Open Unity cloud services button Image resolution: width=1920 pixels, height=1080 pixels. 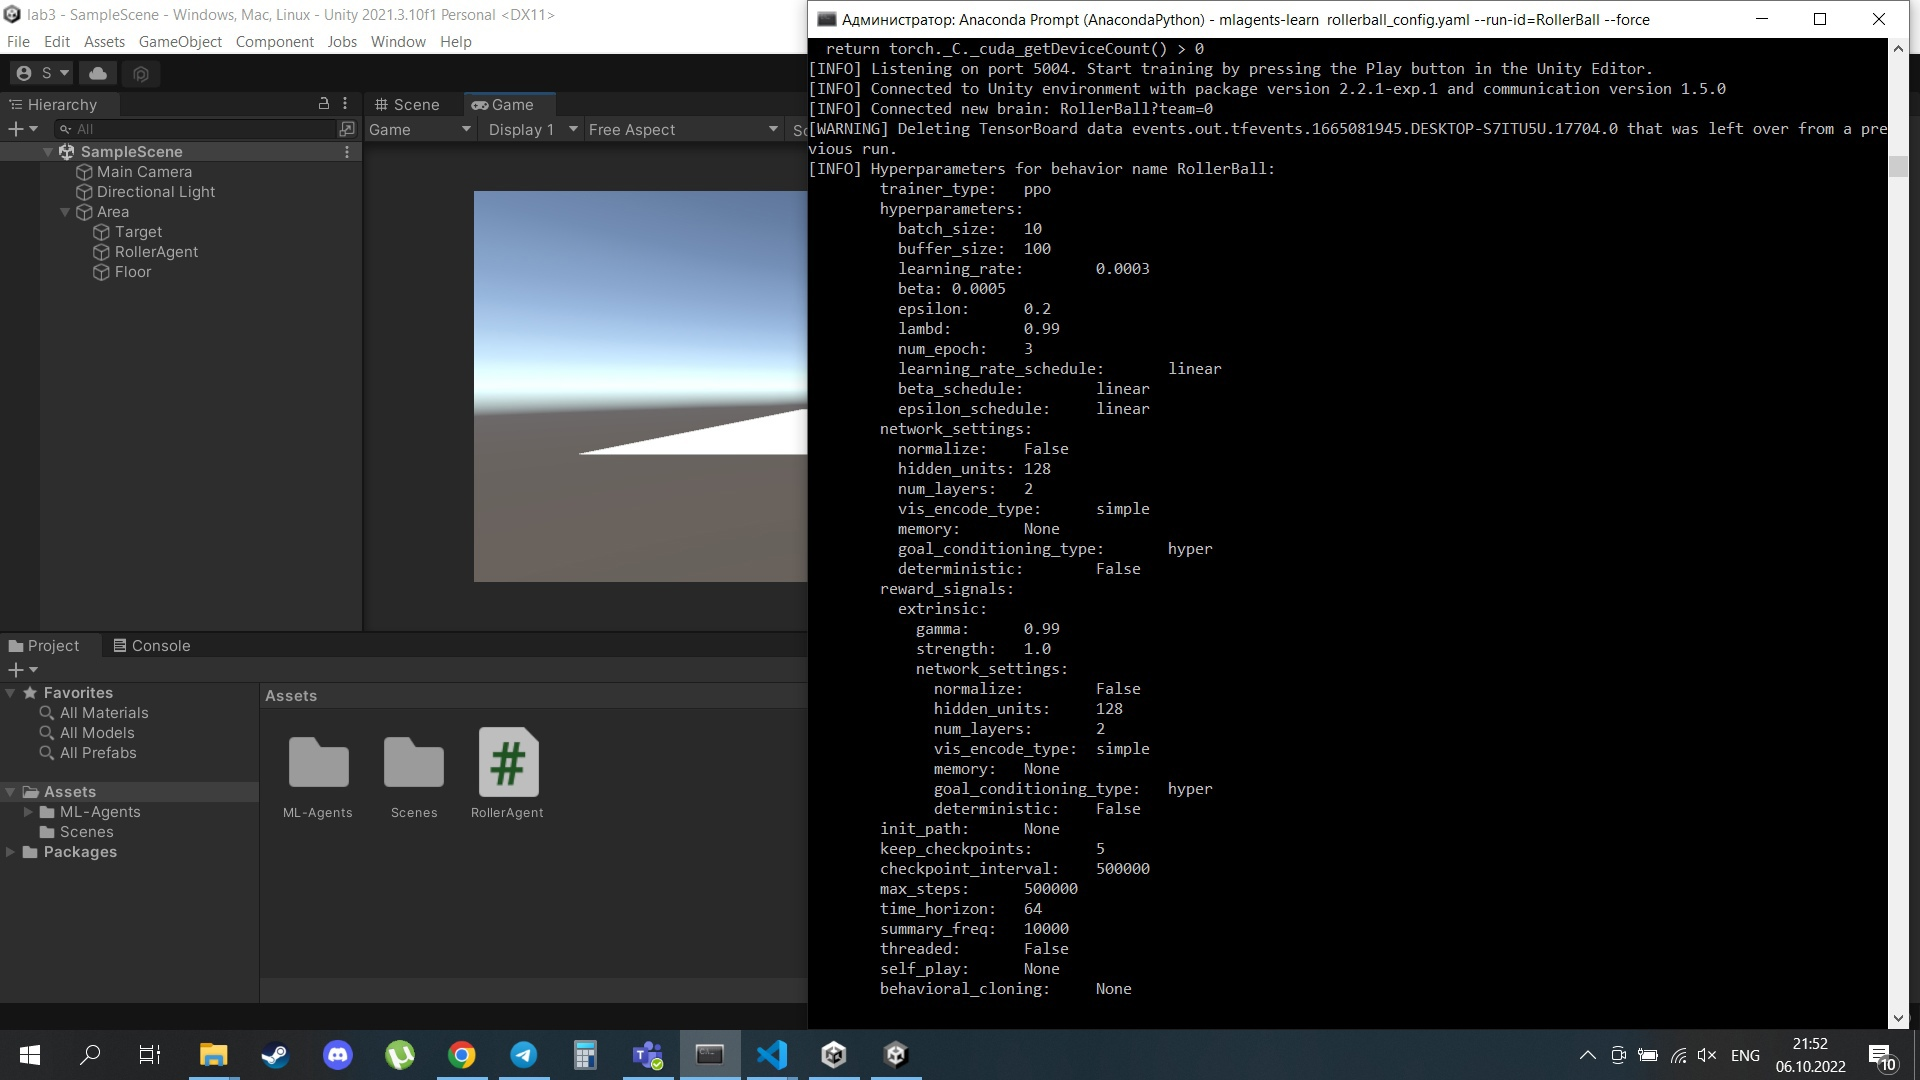(x=98, y=73)
